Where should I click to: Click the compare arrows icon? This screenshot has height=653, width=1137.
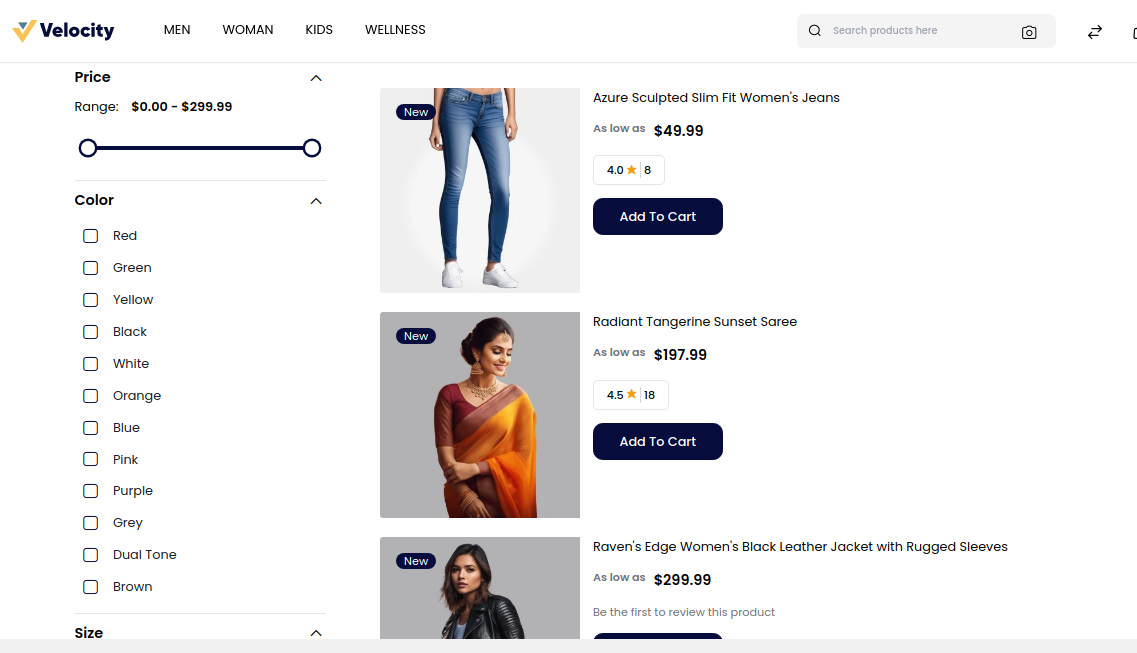tap(1095, 32)
